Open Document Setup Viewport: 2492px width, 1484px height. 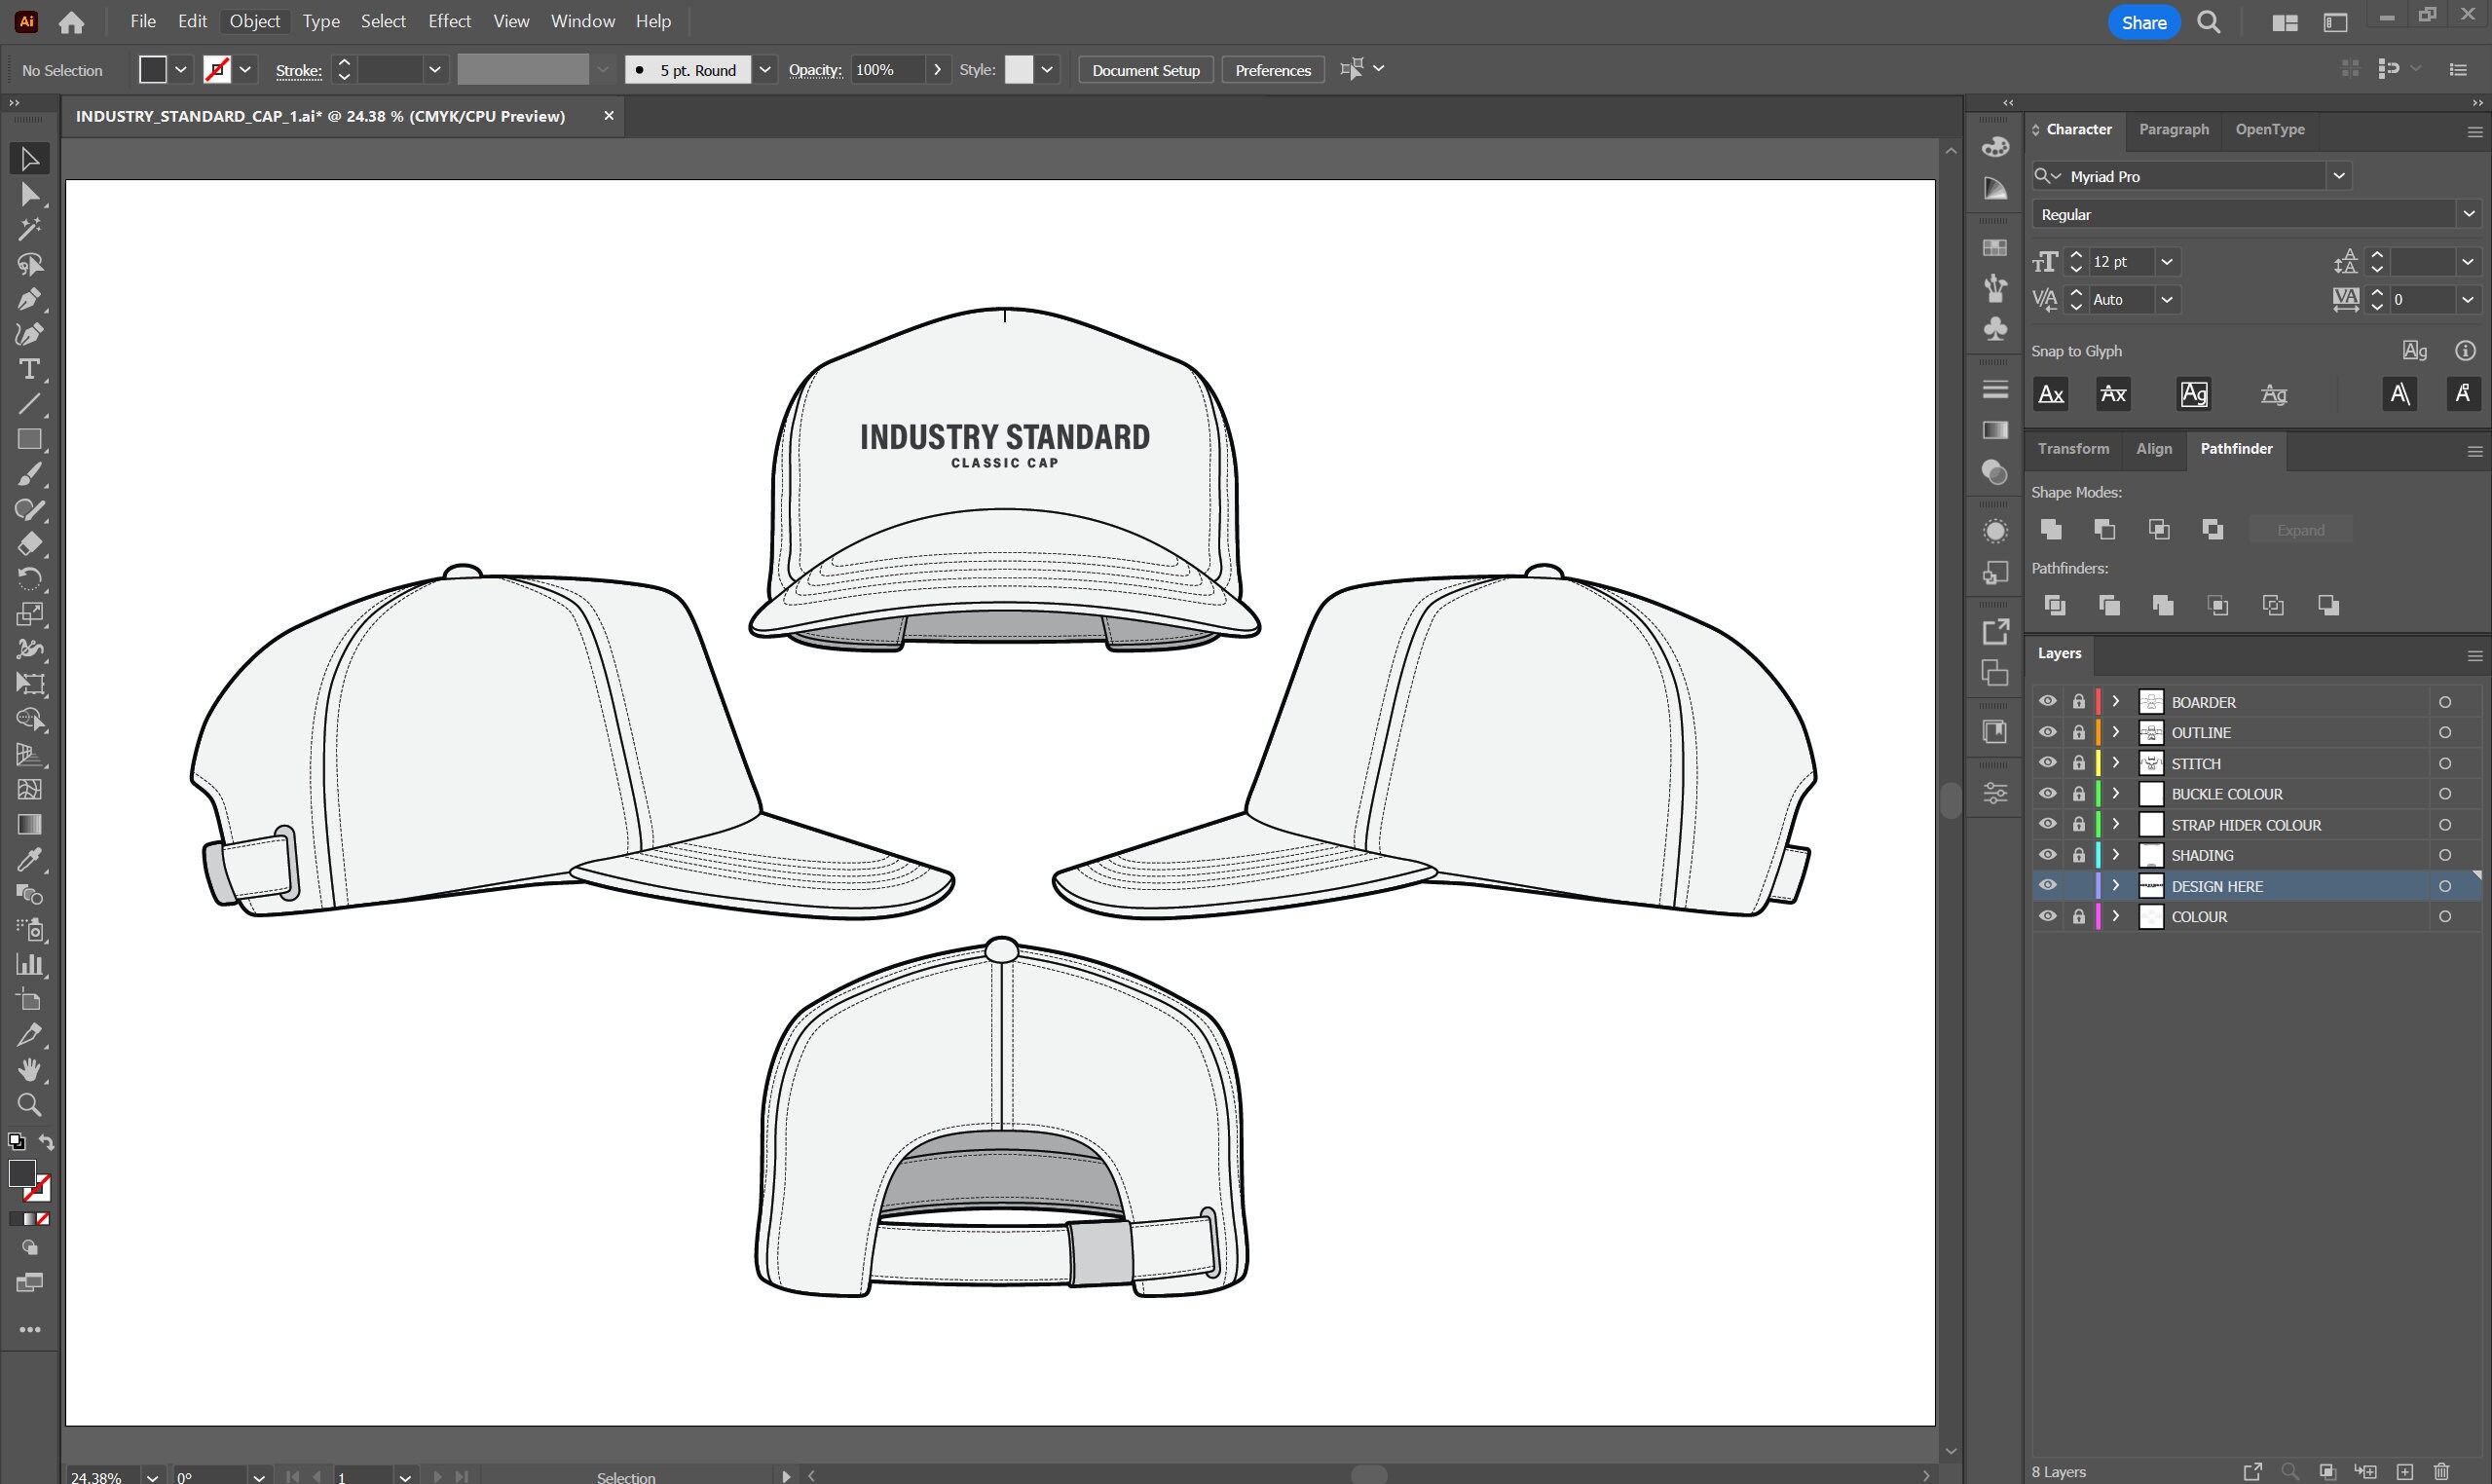point(1145,70)
